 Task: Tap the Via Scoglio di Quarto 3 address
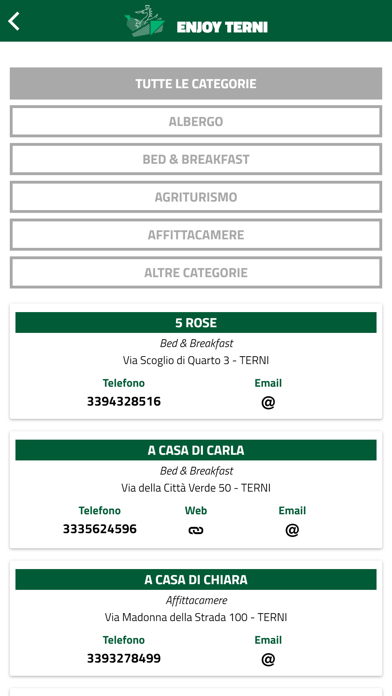coord(196,360)
